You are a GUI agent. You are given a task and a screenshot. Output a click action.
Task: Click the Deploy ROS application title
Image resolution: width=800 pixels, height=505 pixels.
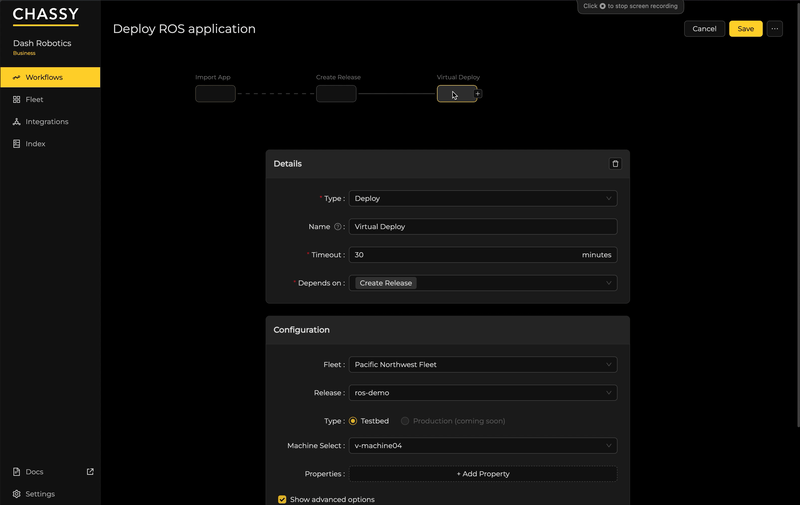coord(184,29)
